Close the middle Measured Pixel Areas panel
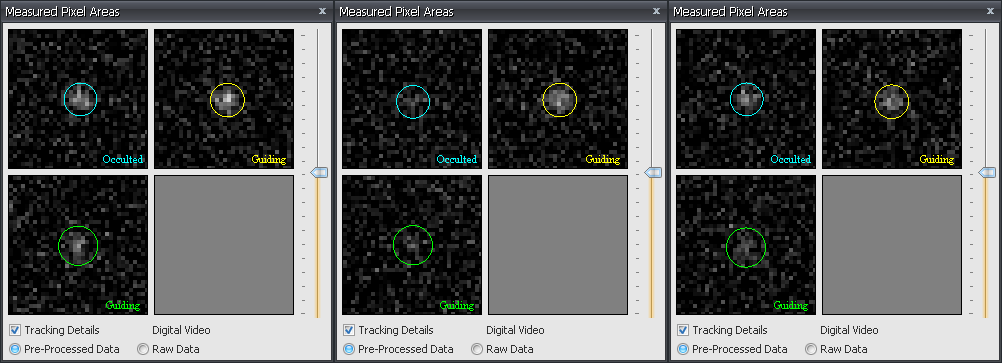Viewport: 1002px width, 363px height. (656, 11)
